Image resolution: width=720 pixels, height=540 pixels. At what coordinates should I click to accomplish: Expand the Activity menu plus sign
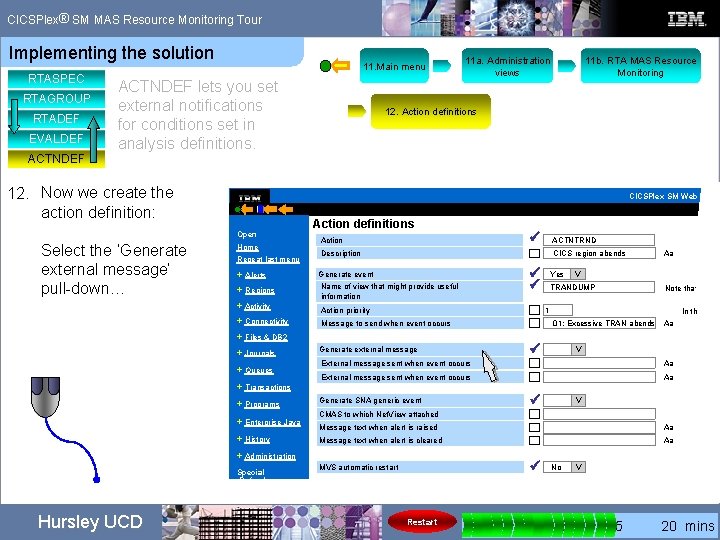[239, 305]
